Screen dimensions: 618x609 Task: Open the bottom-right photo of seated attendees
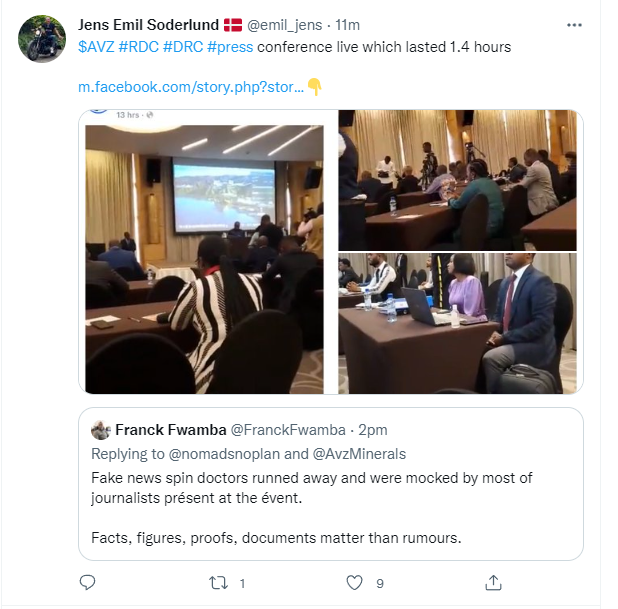[457, 322]
